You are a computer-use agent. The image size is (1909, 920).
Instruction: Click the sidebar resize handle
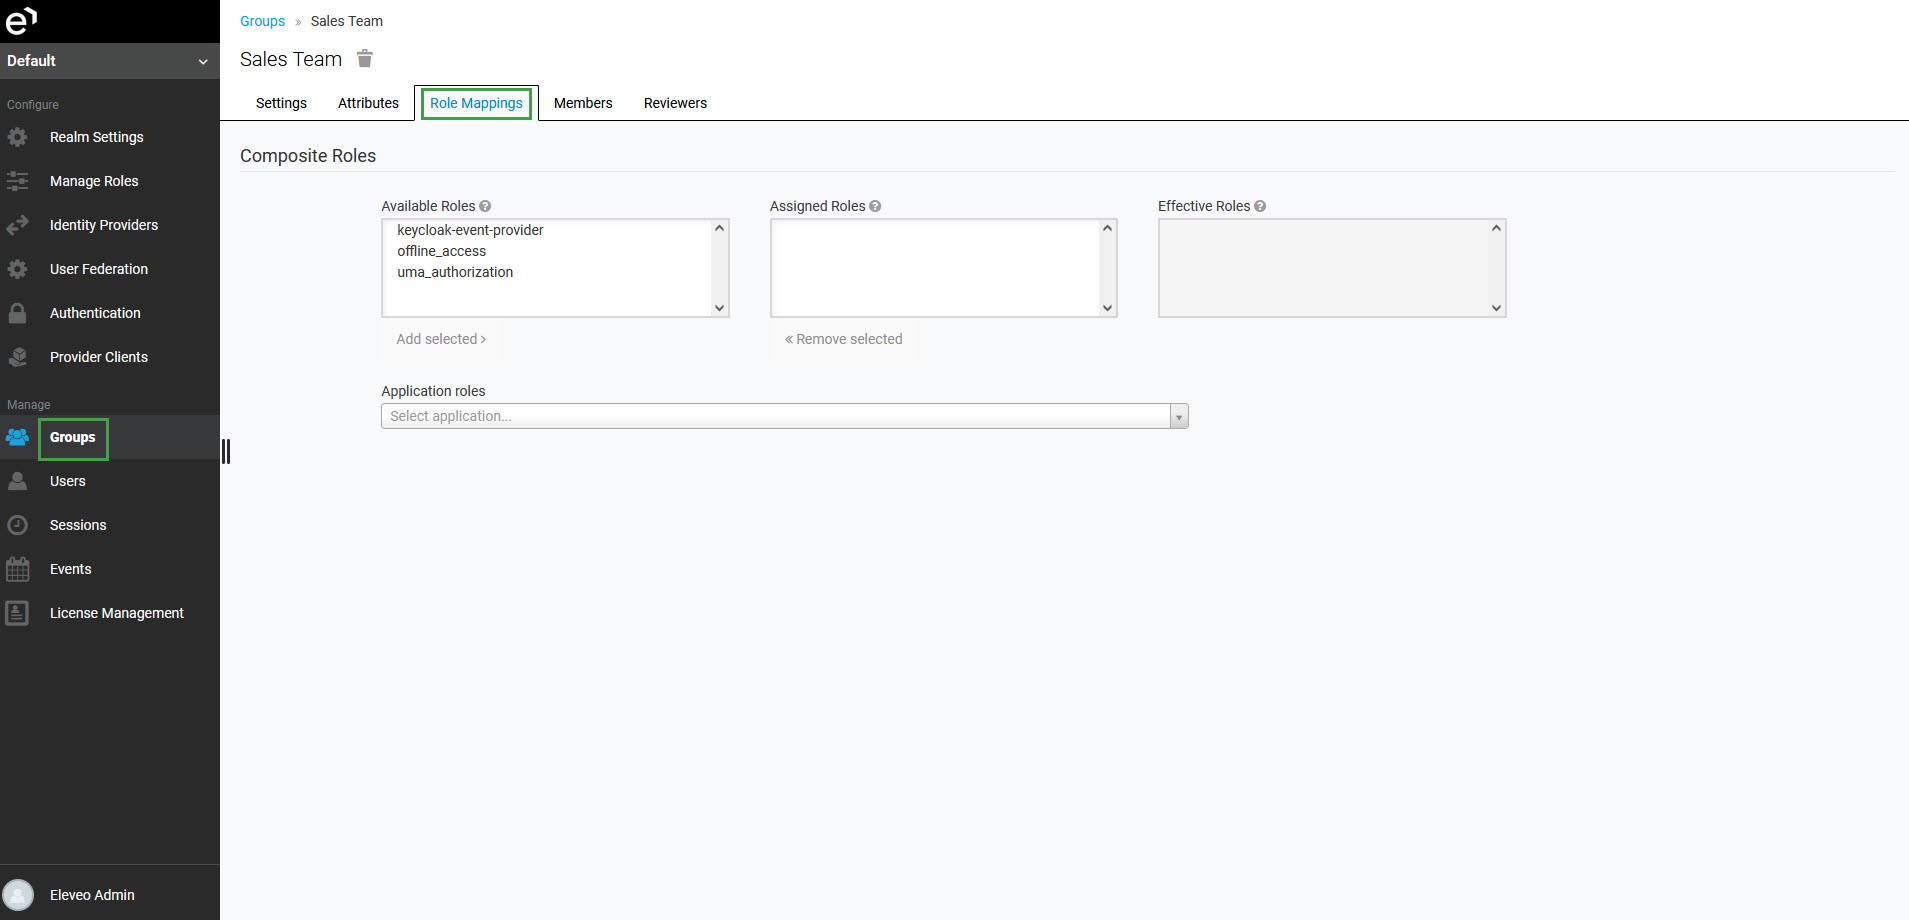226,452
